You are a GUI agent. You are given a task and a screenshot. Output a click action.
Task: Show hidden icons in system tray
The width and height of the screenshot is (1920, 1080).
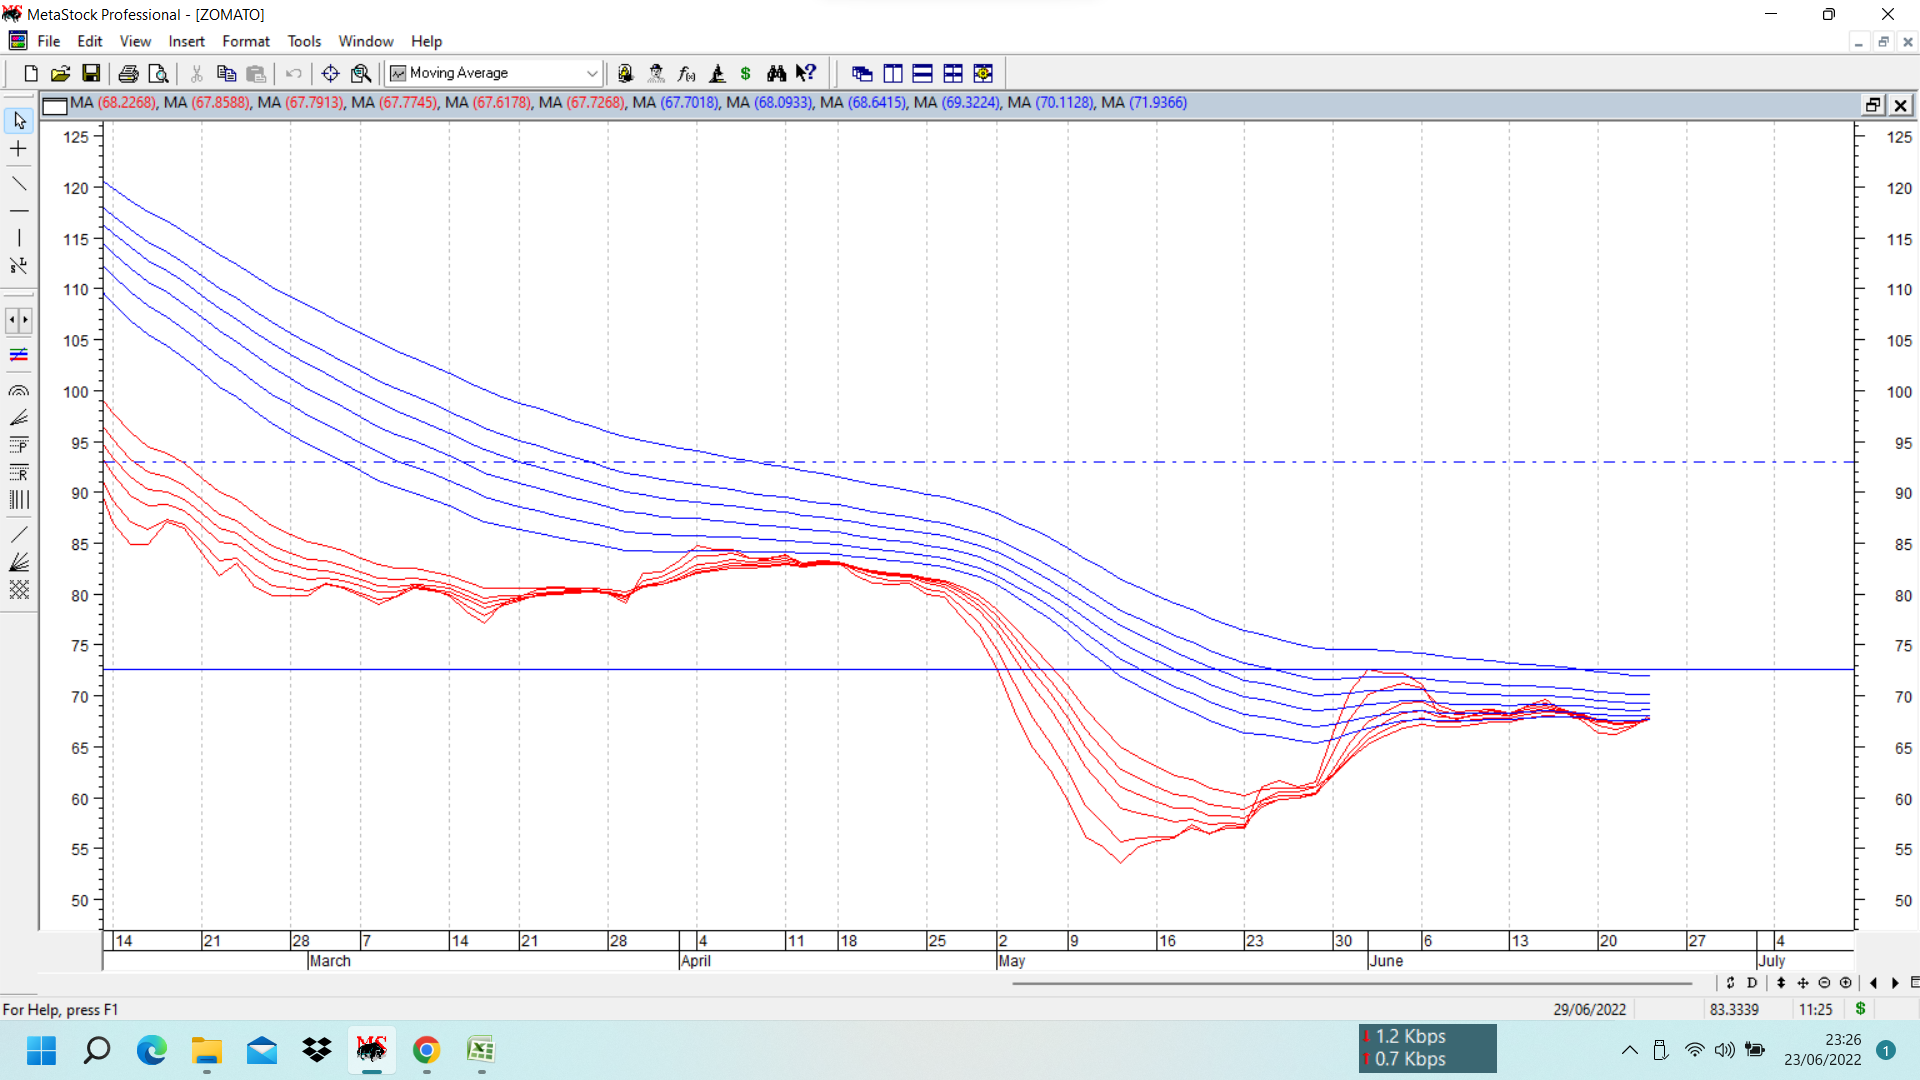click(1629, 1050)
